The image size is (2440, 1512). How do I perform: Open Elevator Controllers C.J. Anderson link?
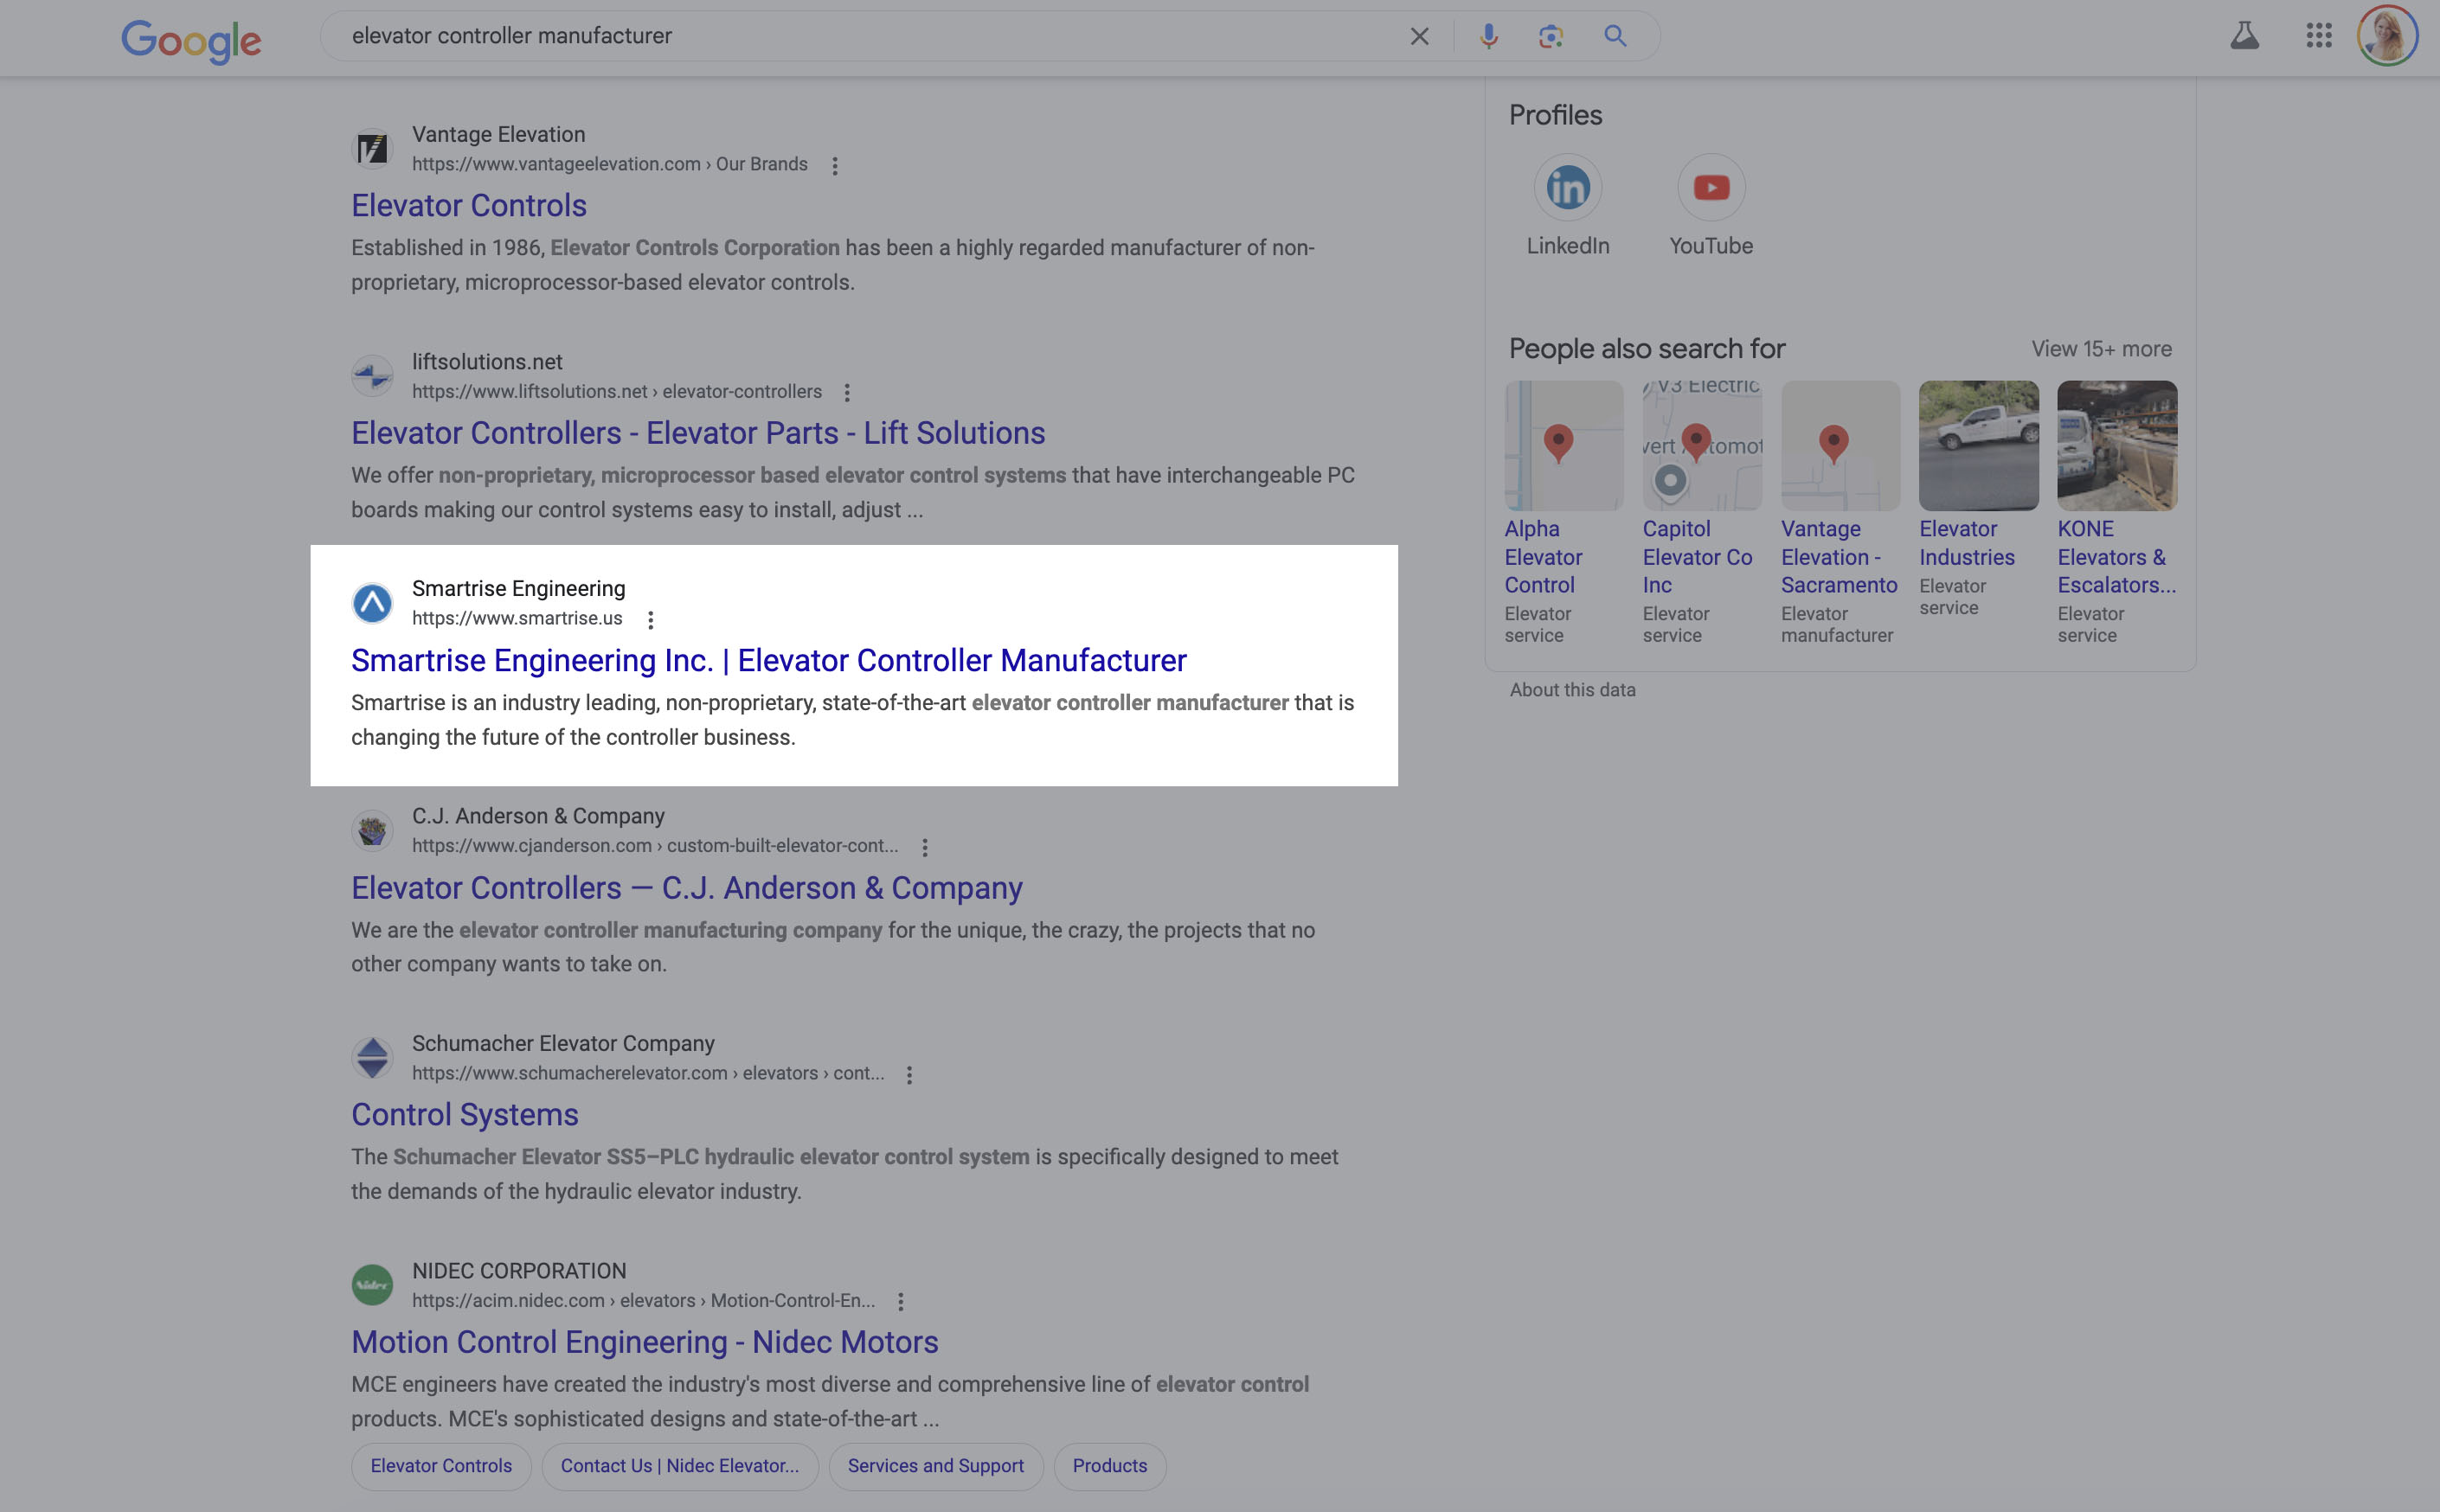pyautogui.click(x=686, y=888)
